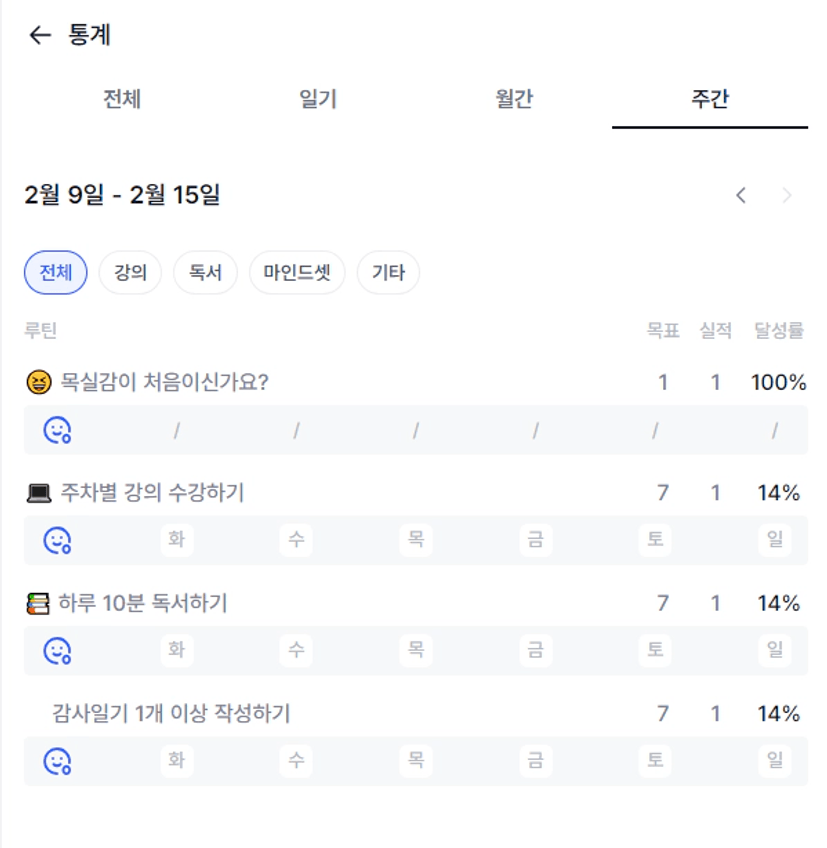The height and width of the screenshot is (848, 827).
Task: Click smiley icon under 감사일기 routine
Action: pyautogui.click(x=57, y=762)
